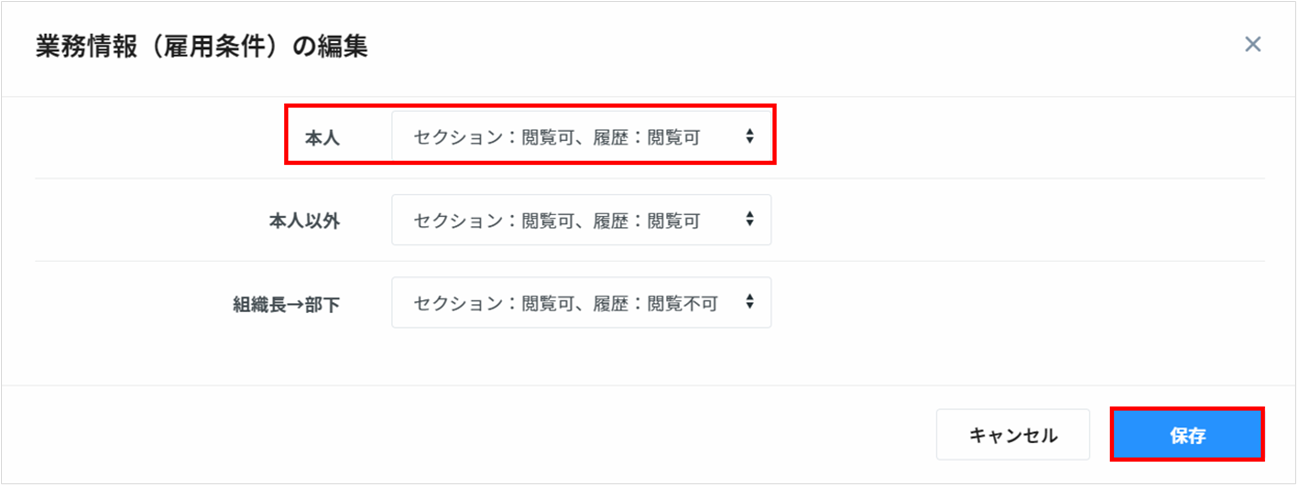Open the 本人以外 permission dropdown
Image resolution: width=1297 pixels, height=485 pixels.
[581, 220]
